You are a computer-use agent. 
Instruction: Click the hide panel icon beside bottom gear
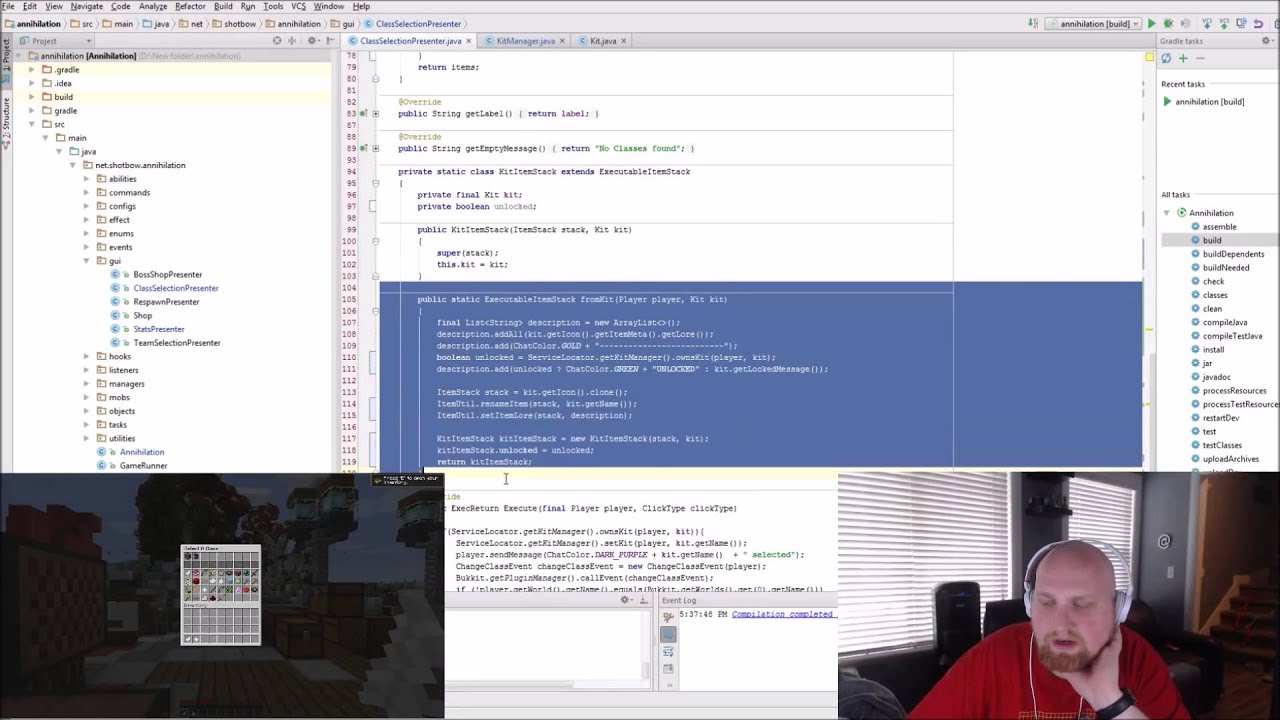coord(644,600)
